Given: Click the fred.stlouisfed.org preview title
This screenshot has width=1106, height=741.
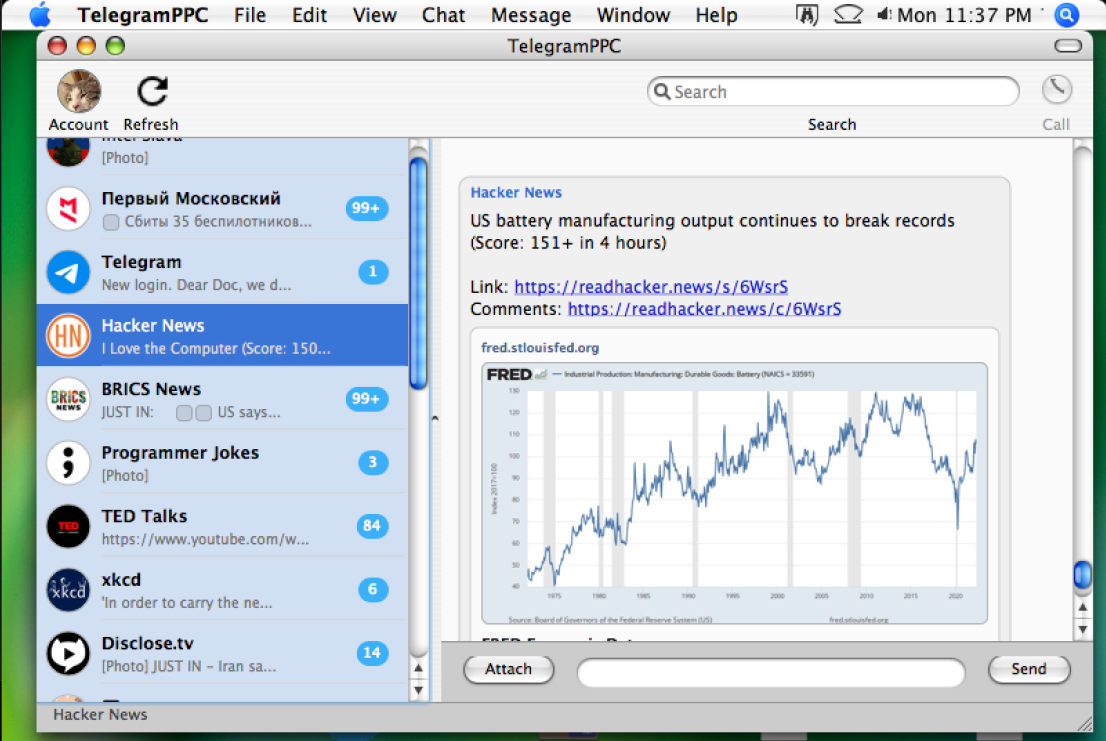Looking at the screenshot, I should [x=540, y=348].
